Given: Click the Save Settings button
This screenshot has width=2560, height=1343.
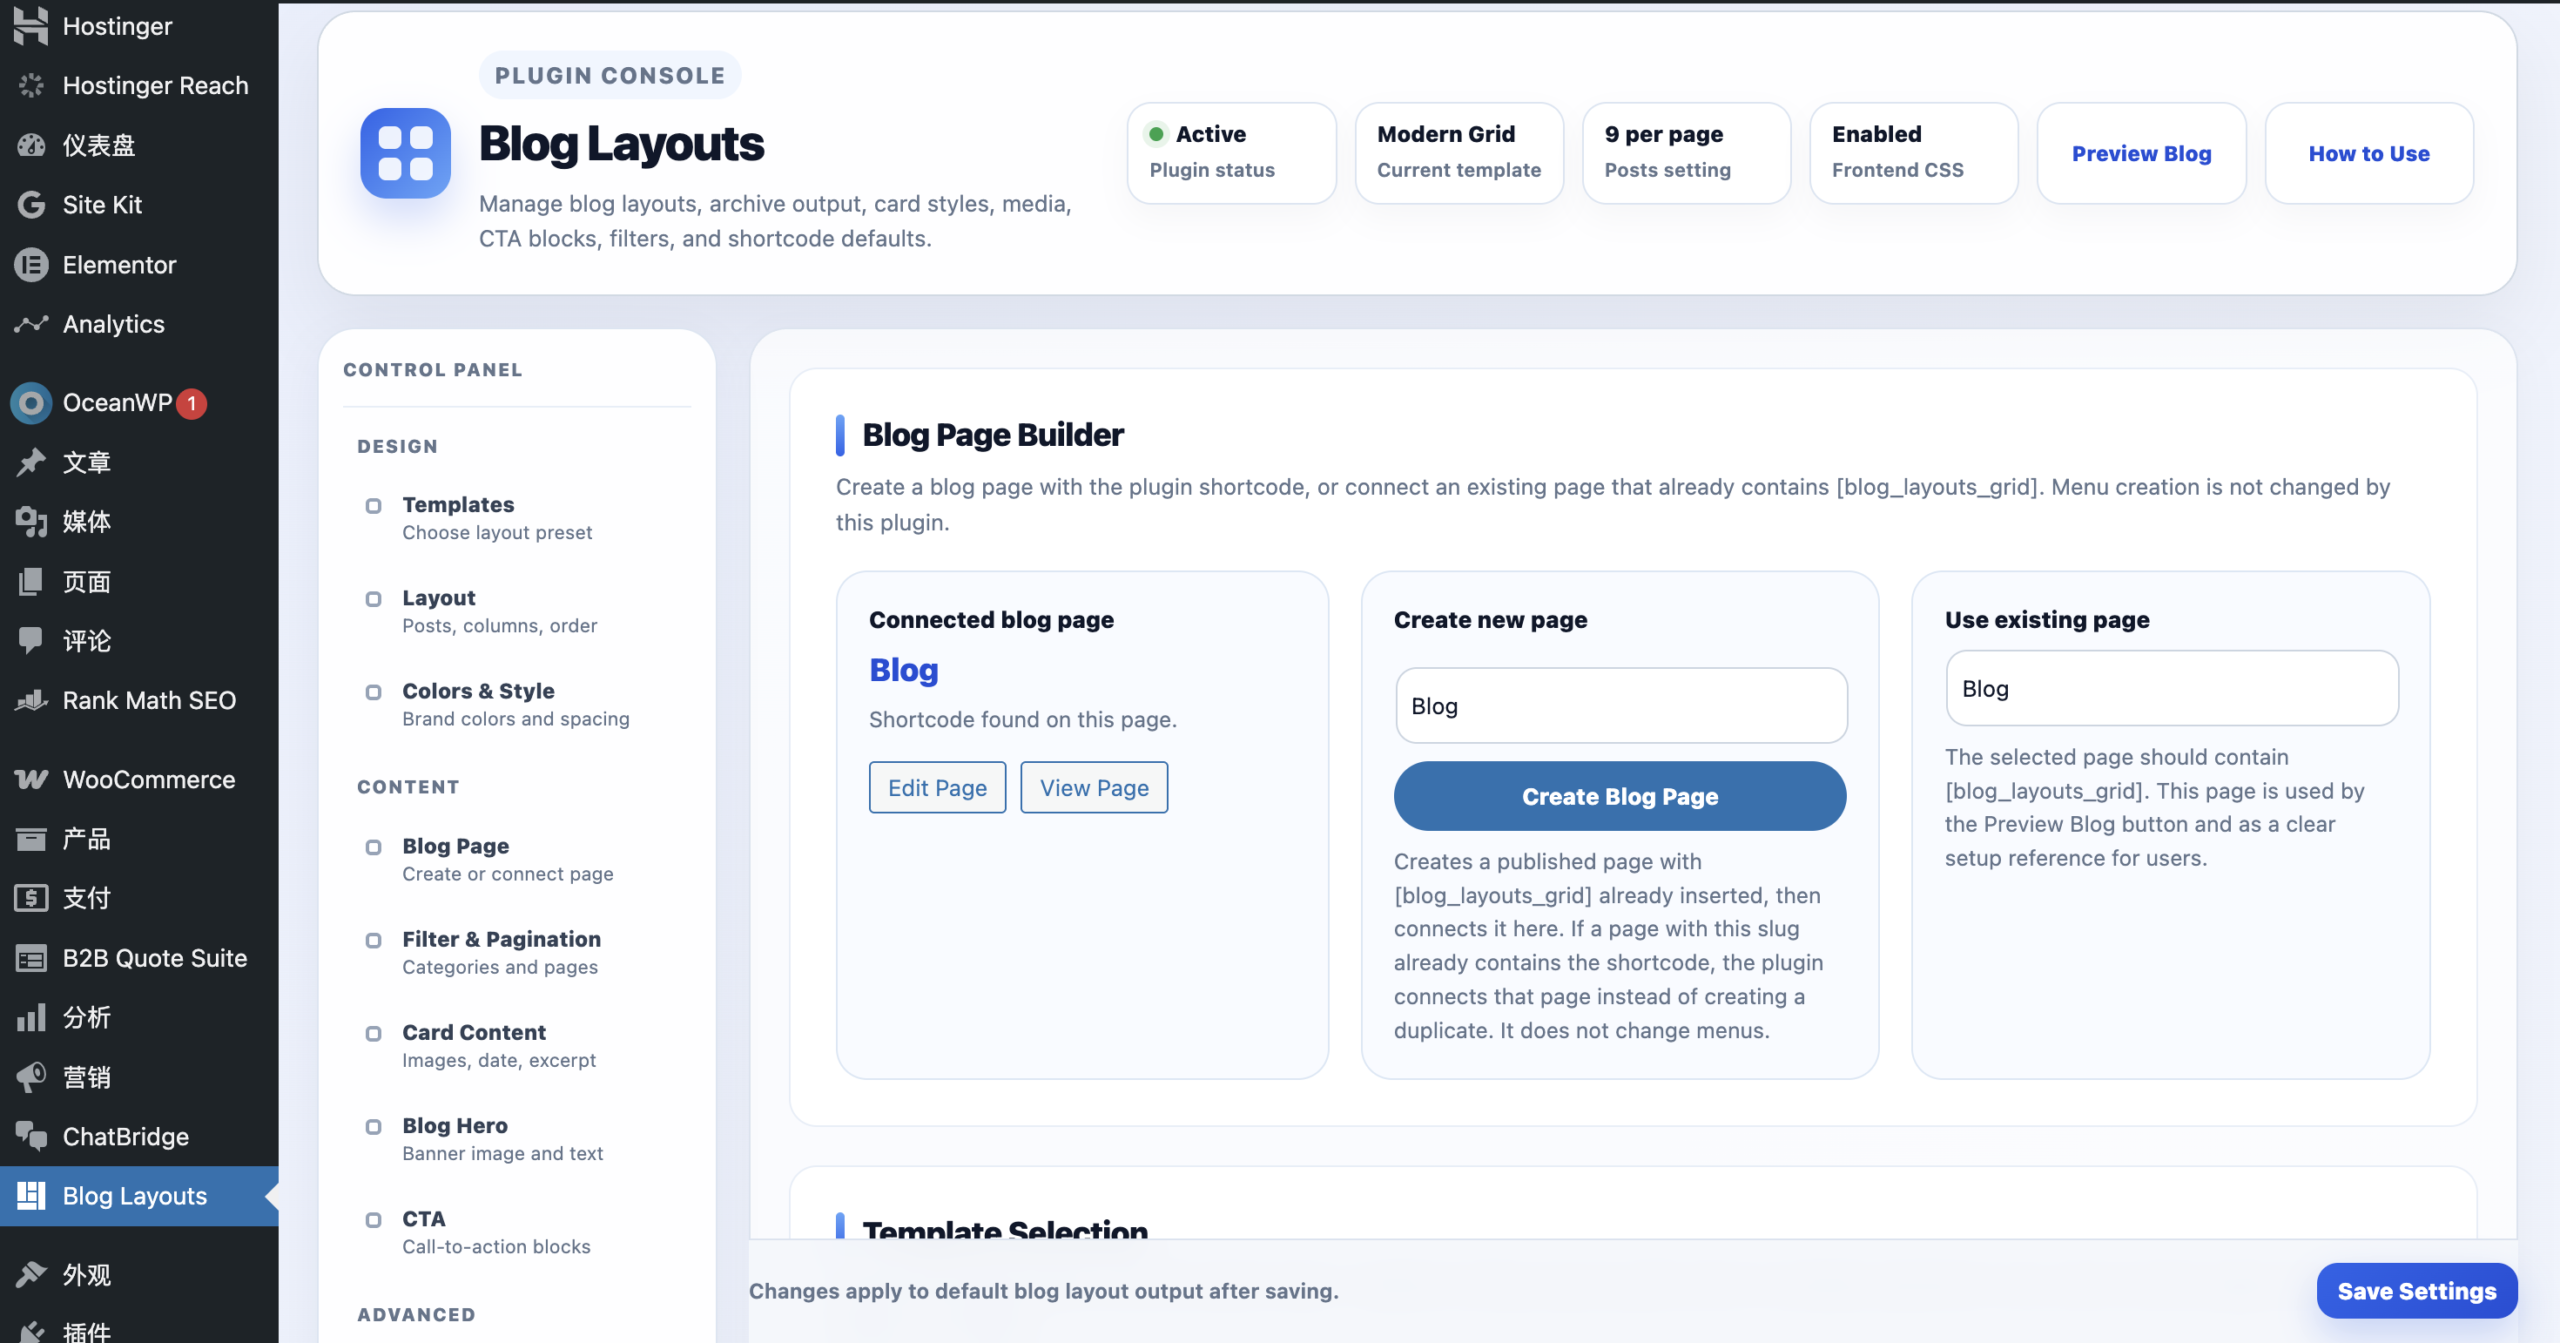Looking at the screenshot, I should tap(2417, 1290).
